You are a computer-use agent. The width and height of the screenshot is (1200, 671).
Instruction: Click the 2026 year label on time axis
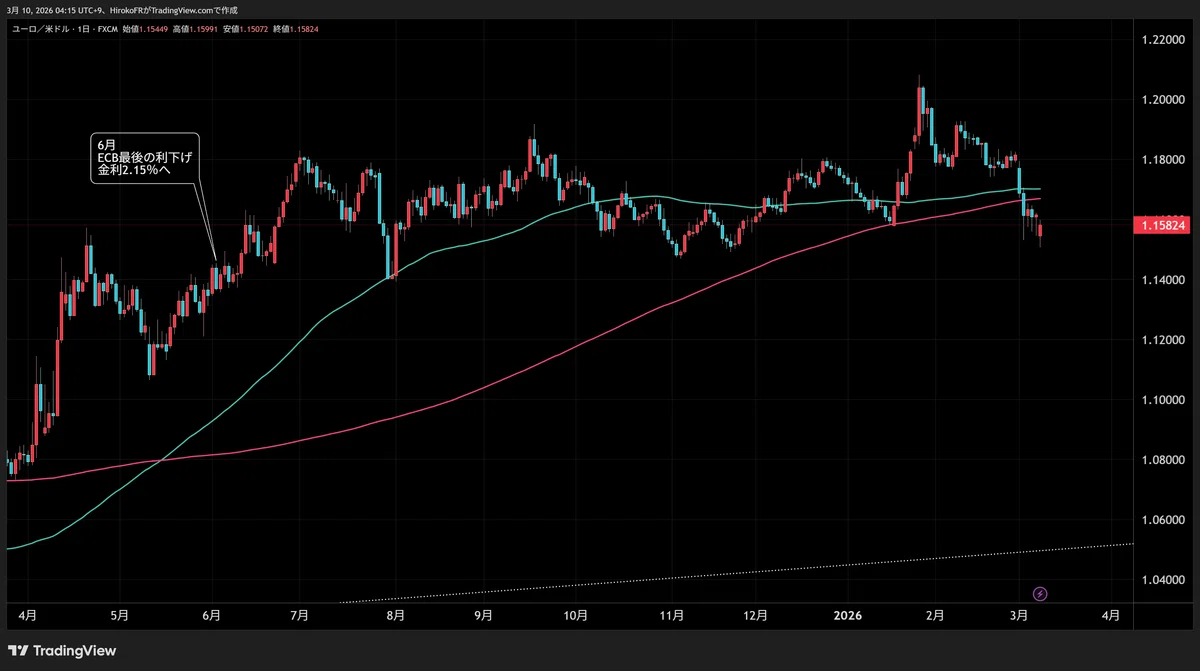[849, 616]
